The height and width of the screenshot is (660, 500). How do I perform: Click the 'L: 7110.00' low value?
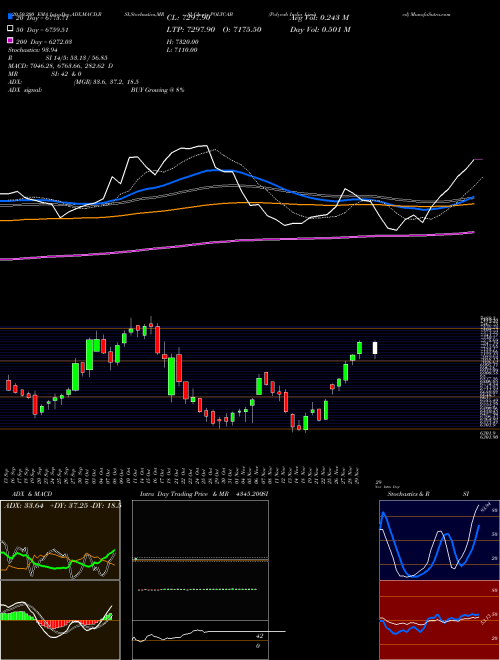pyautogui.click(x=182, y=50)
